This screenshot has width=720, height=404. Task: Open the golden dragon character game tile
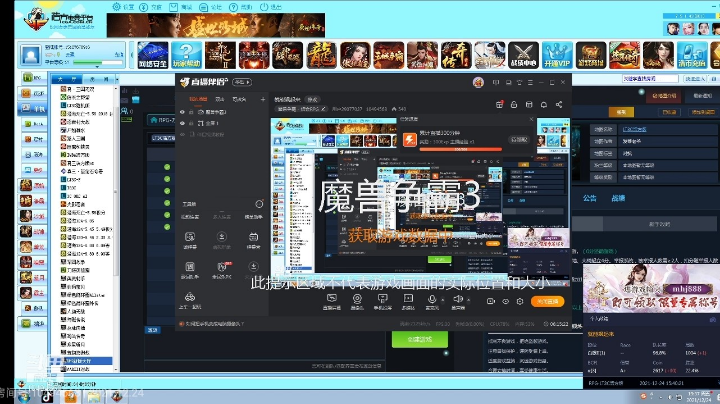[321, 55]
